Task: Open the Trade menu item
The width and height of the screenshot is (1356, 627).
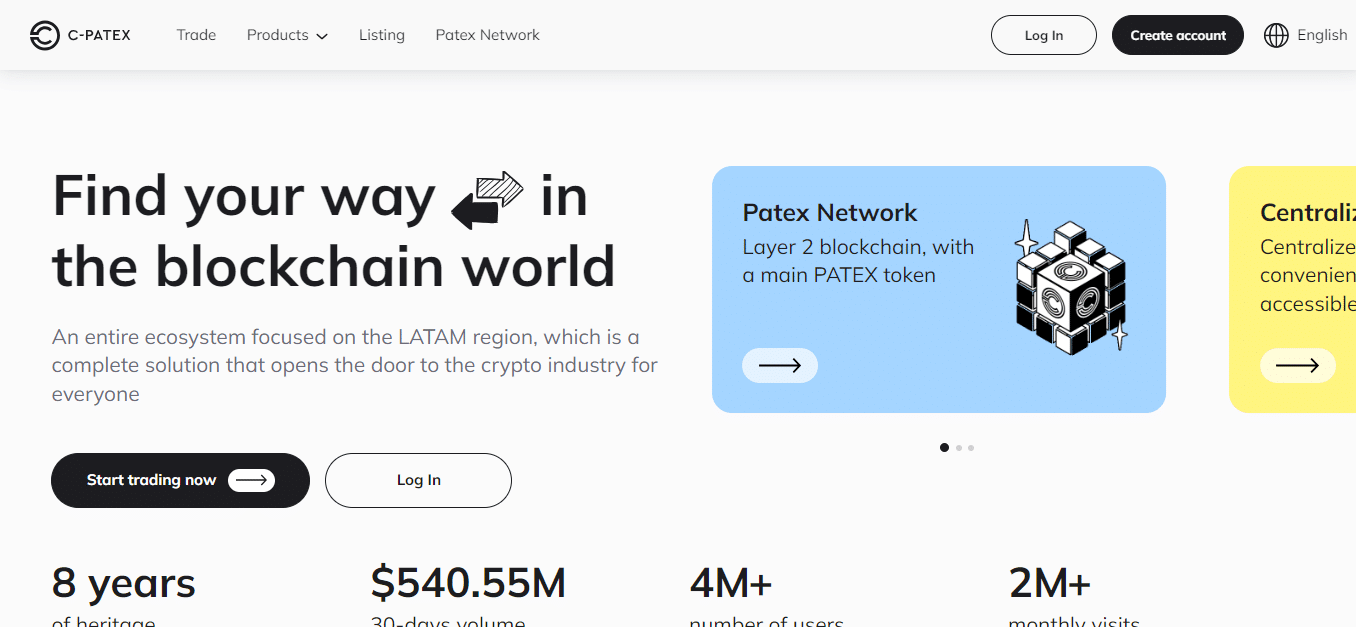Action: point(196,35)
